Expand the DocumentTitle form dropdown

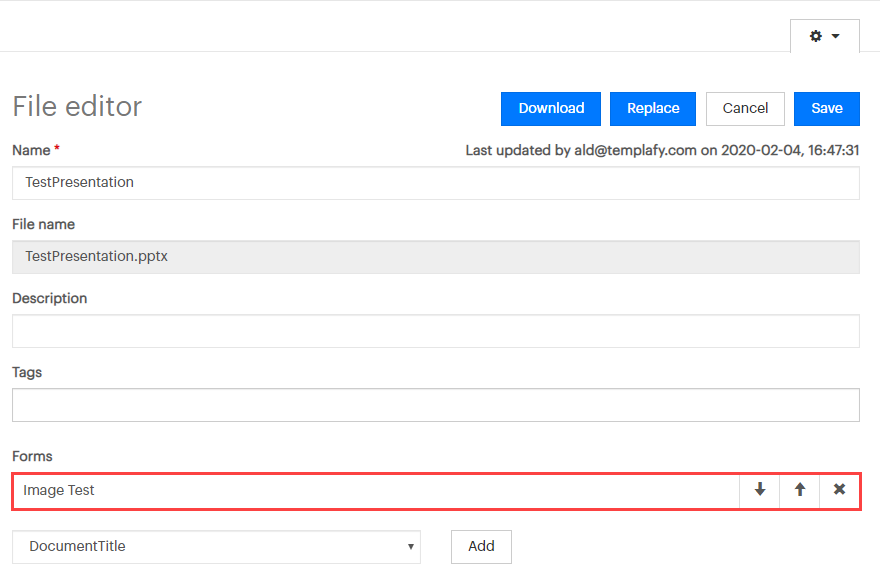[x=216, y=546]
